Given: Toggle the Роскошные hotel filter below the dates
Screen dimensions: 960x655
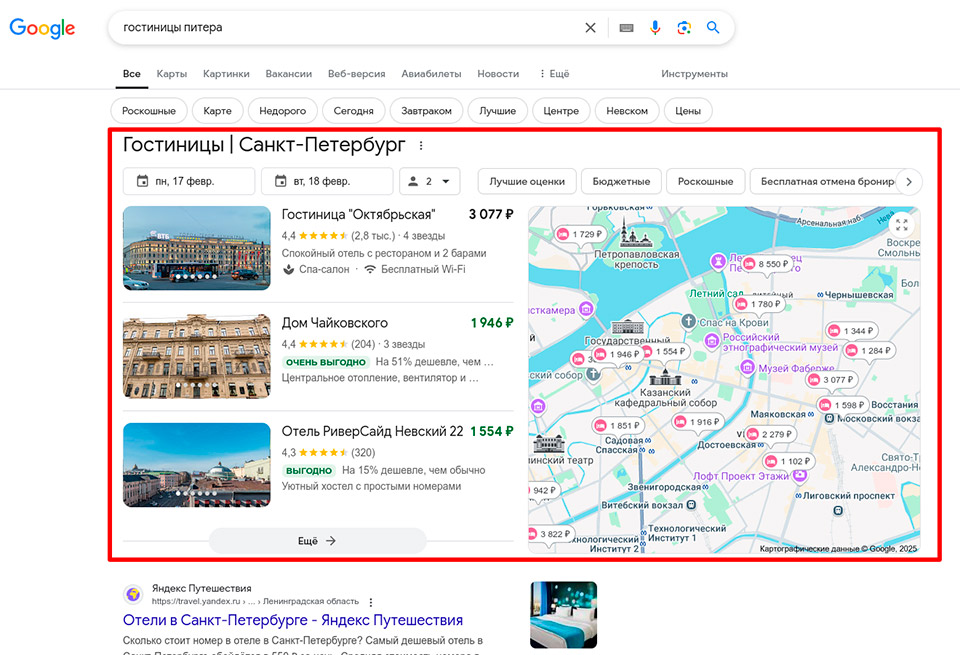Looking at the screenshot, I should tap(705, 181).
